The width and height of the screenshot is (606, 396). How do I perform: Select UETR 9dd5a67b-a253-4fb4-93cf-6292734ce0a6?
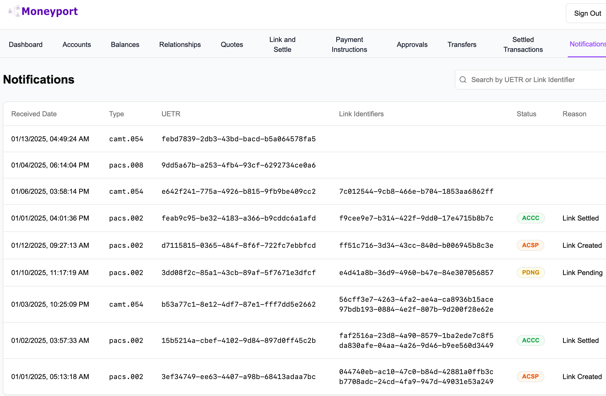238,165
